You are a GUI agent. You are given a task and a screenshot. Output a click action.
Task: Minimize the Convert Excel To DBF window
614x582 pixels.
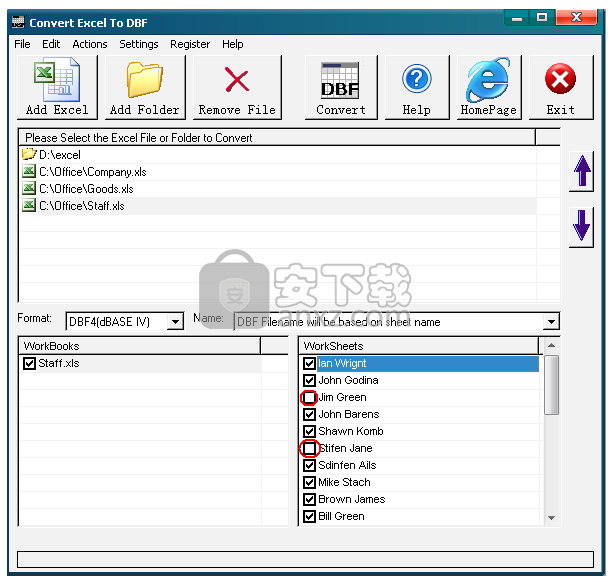[x=517, y=18]
